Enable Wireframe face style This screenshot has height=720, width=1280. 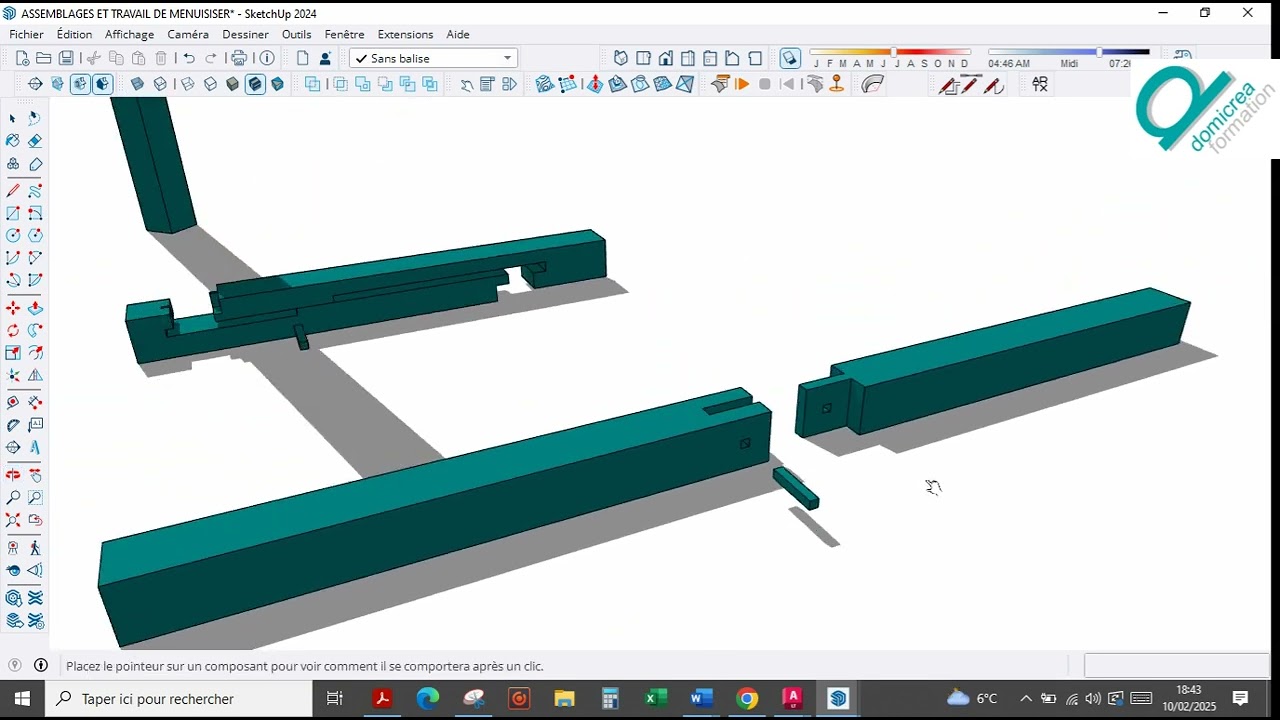[x=188, y=84]
